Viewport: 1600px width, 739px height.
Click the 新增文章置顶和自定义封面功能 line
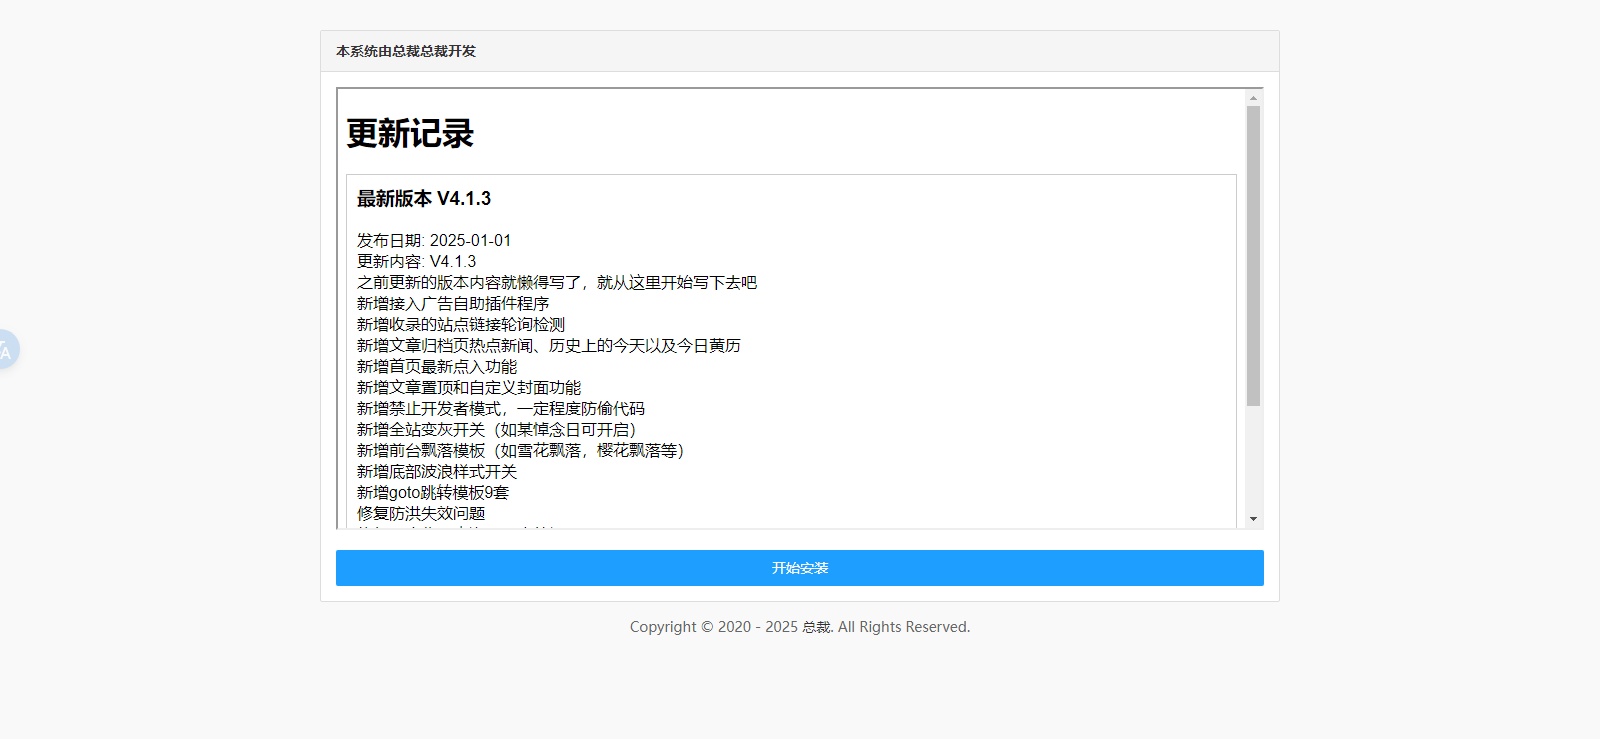click(x=469, y=387)
